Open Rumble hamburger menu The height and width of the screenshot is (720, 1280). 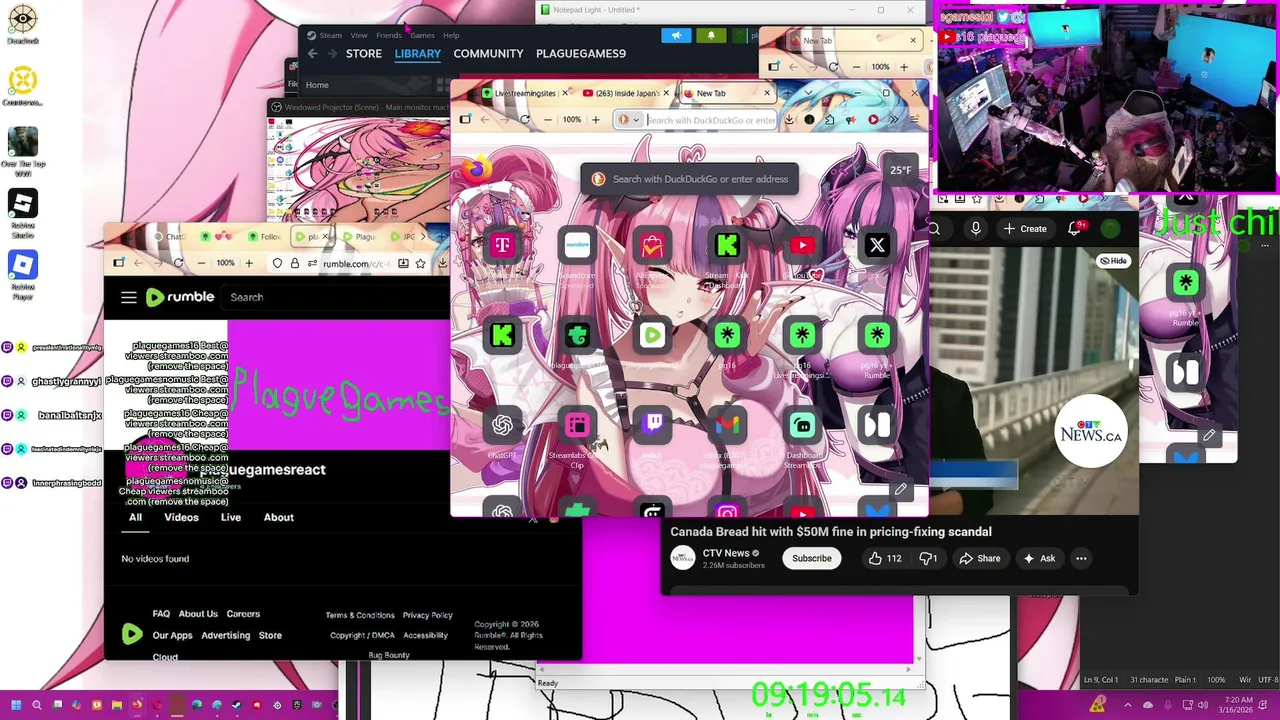pyautogui.click(x=129, y=297)
